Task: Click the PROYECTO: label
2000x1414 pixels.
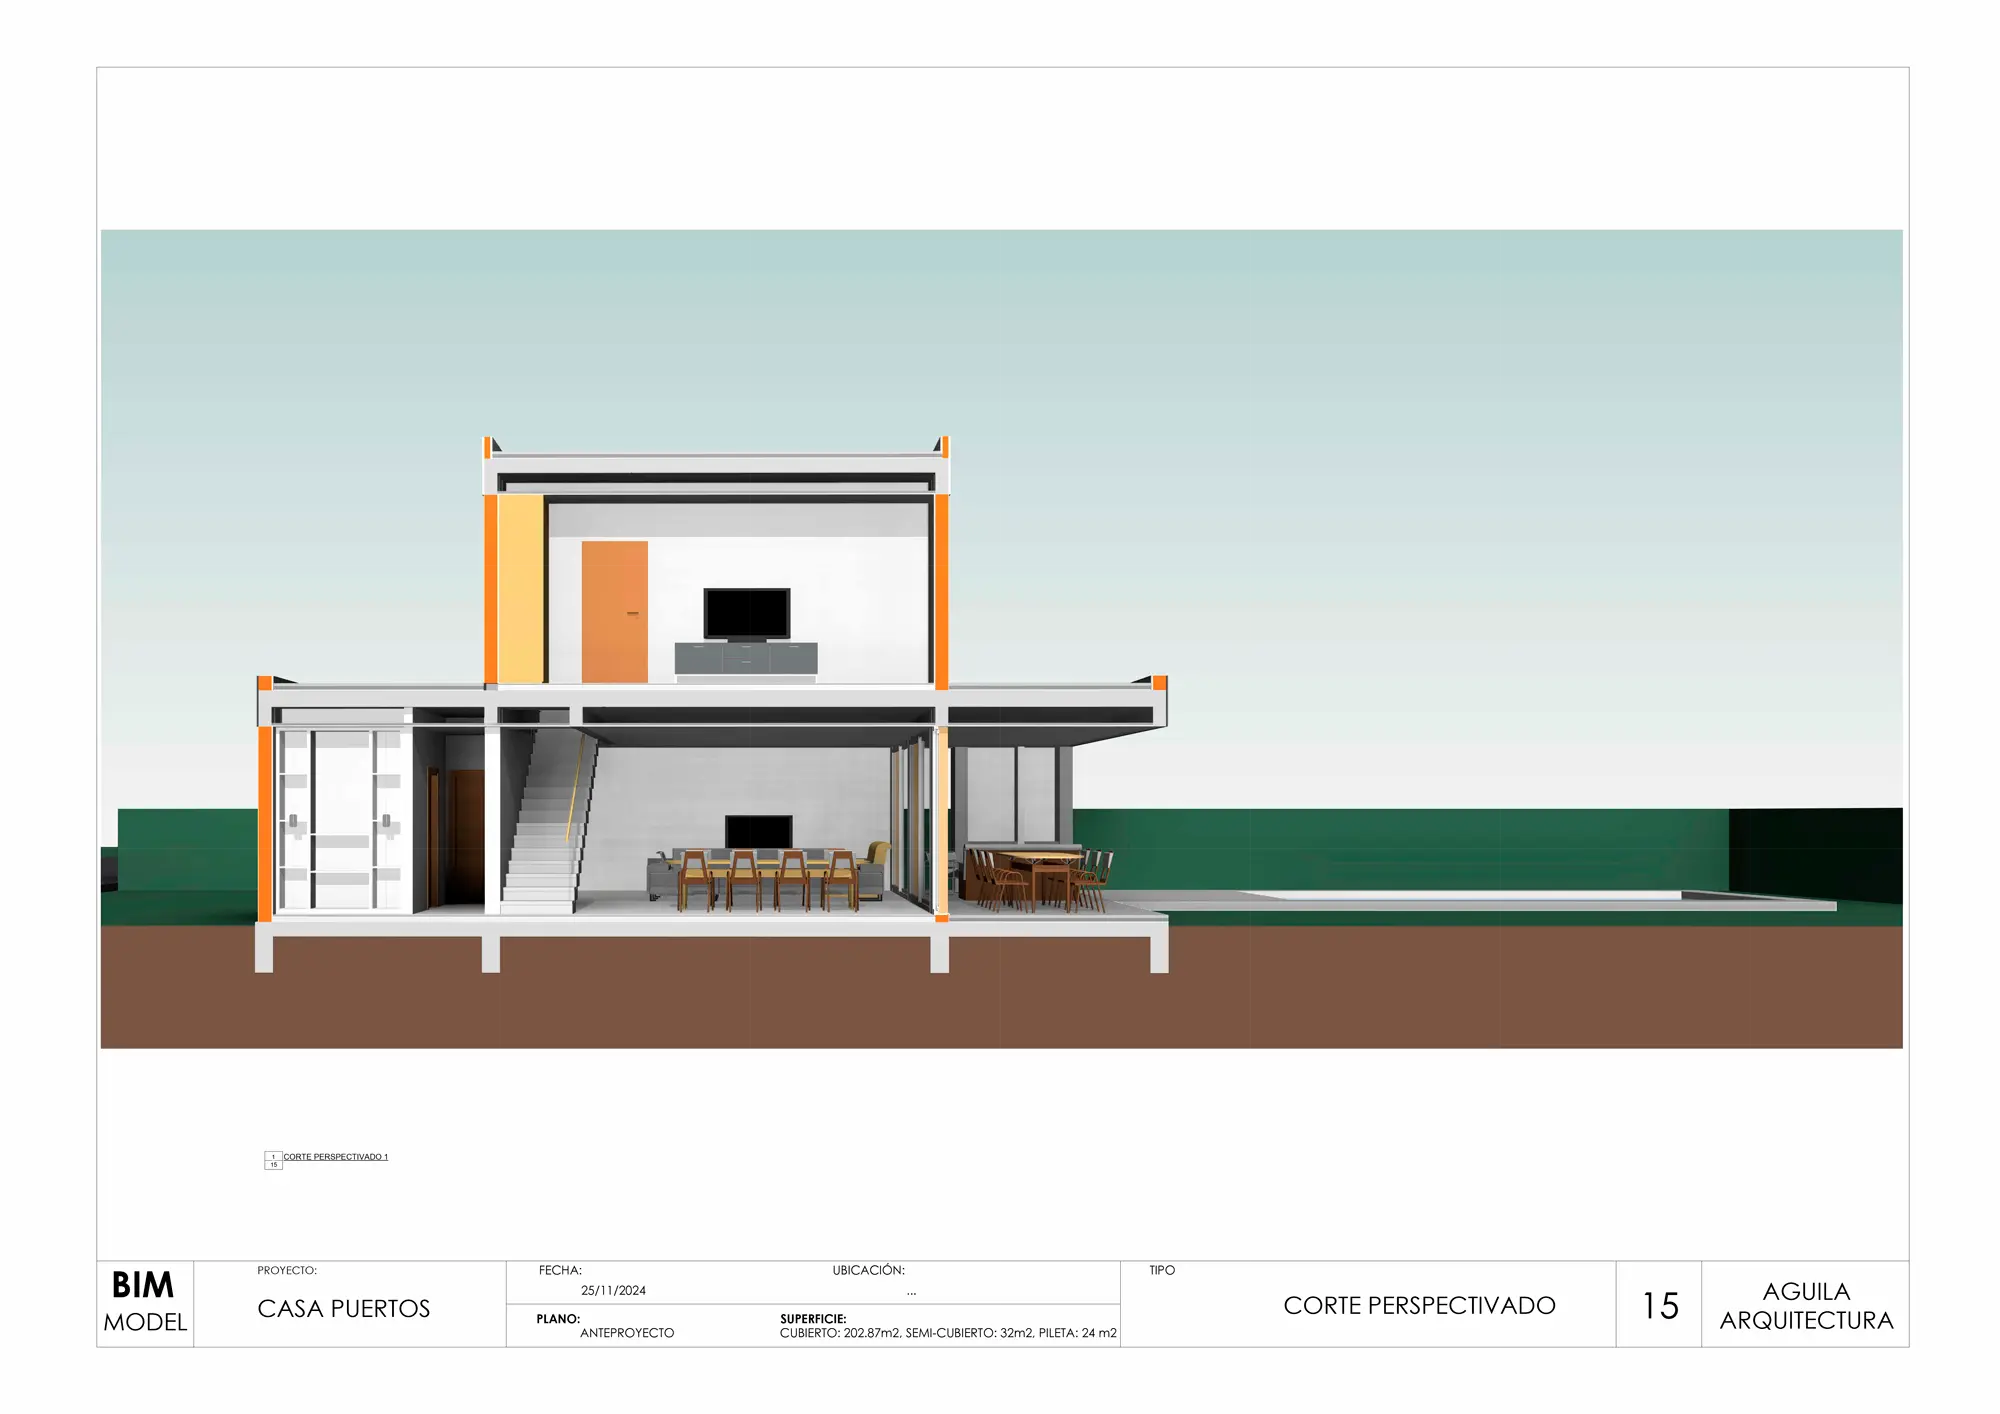Action: pyautogui.click(x=287, y=1271)
